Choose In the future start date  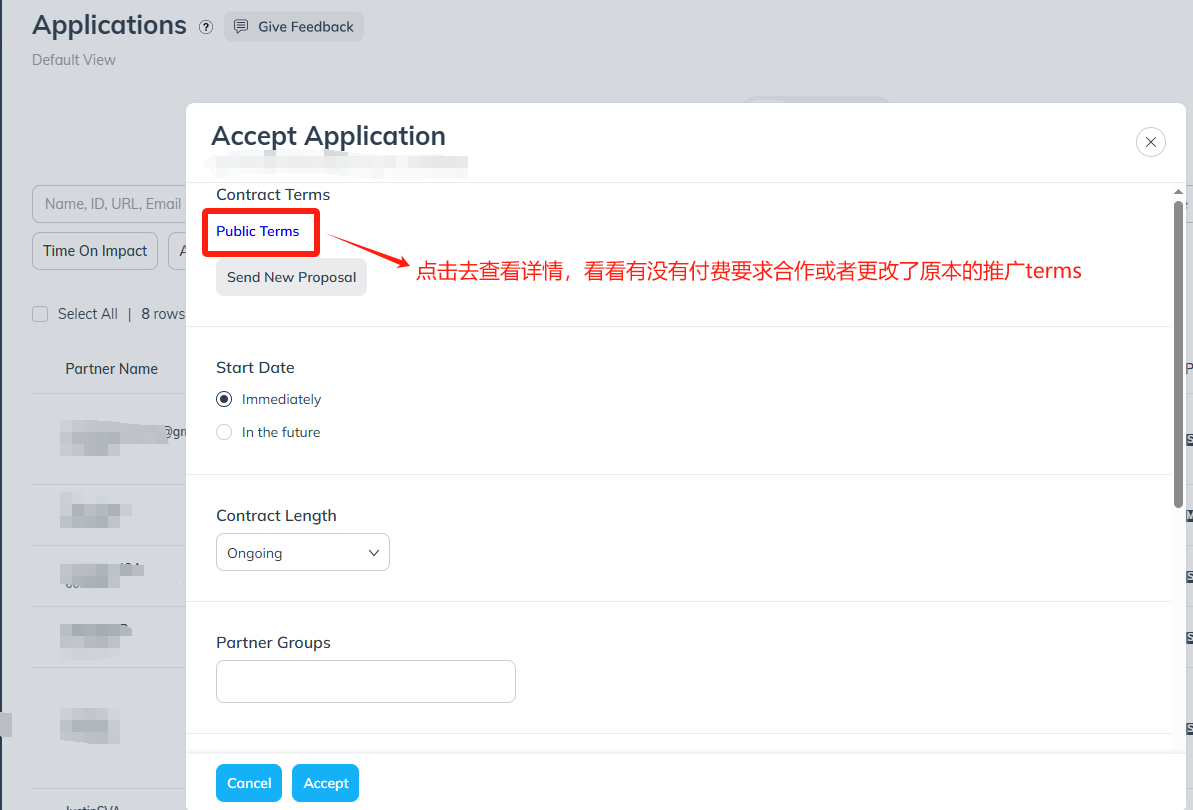pos(223,431)
